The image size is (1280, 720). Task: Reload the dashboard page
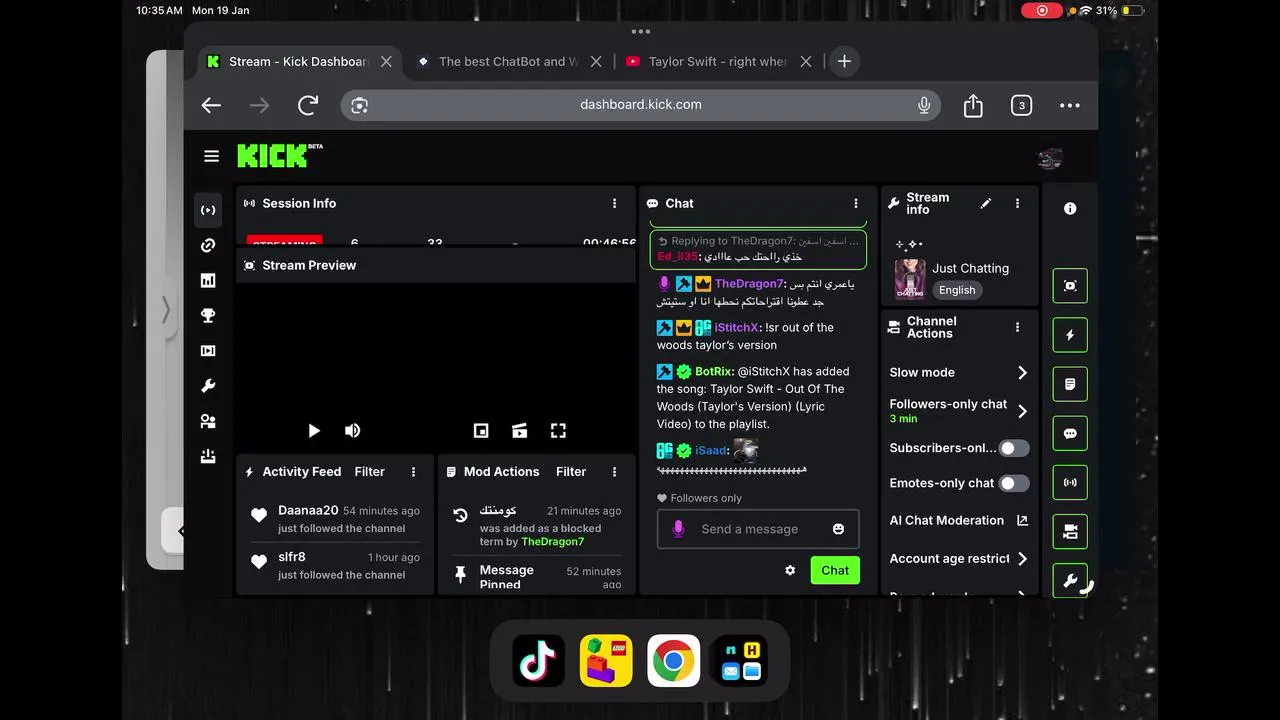click(x=308, y=105)
